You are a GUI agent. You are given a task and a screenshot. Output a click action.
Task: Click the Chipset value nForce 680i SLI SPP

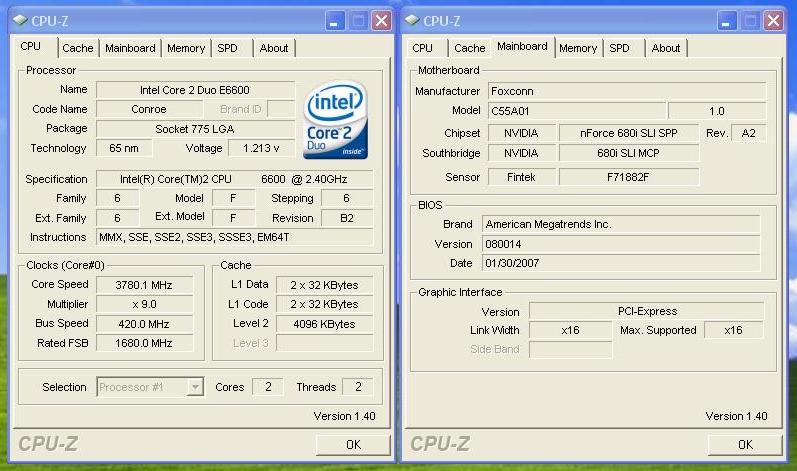point(629,133)
